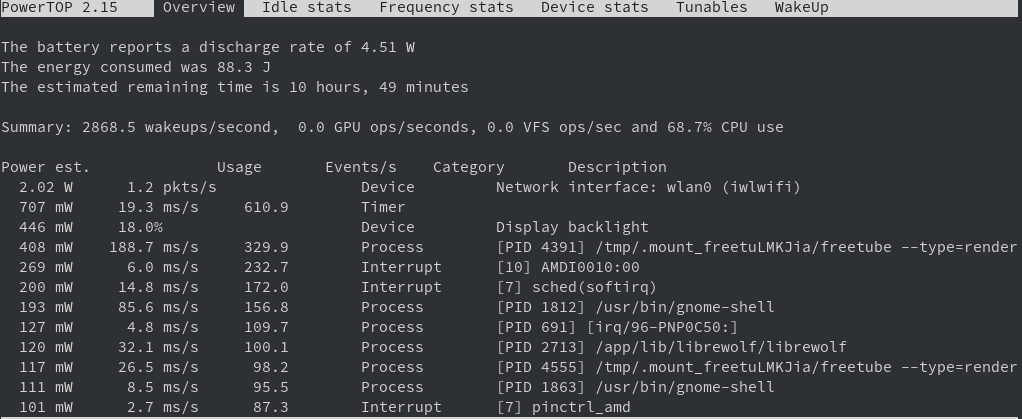1022x419 pixels.
Task: Switch to the Overview tab
Action: click(198, 8)
